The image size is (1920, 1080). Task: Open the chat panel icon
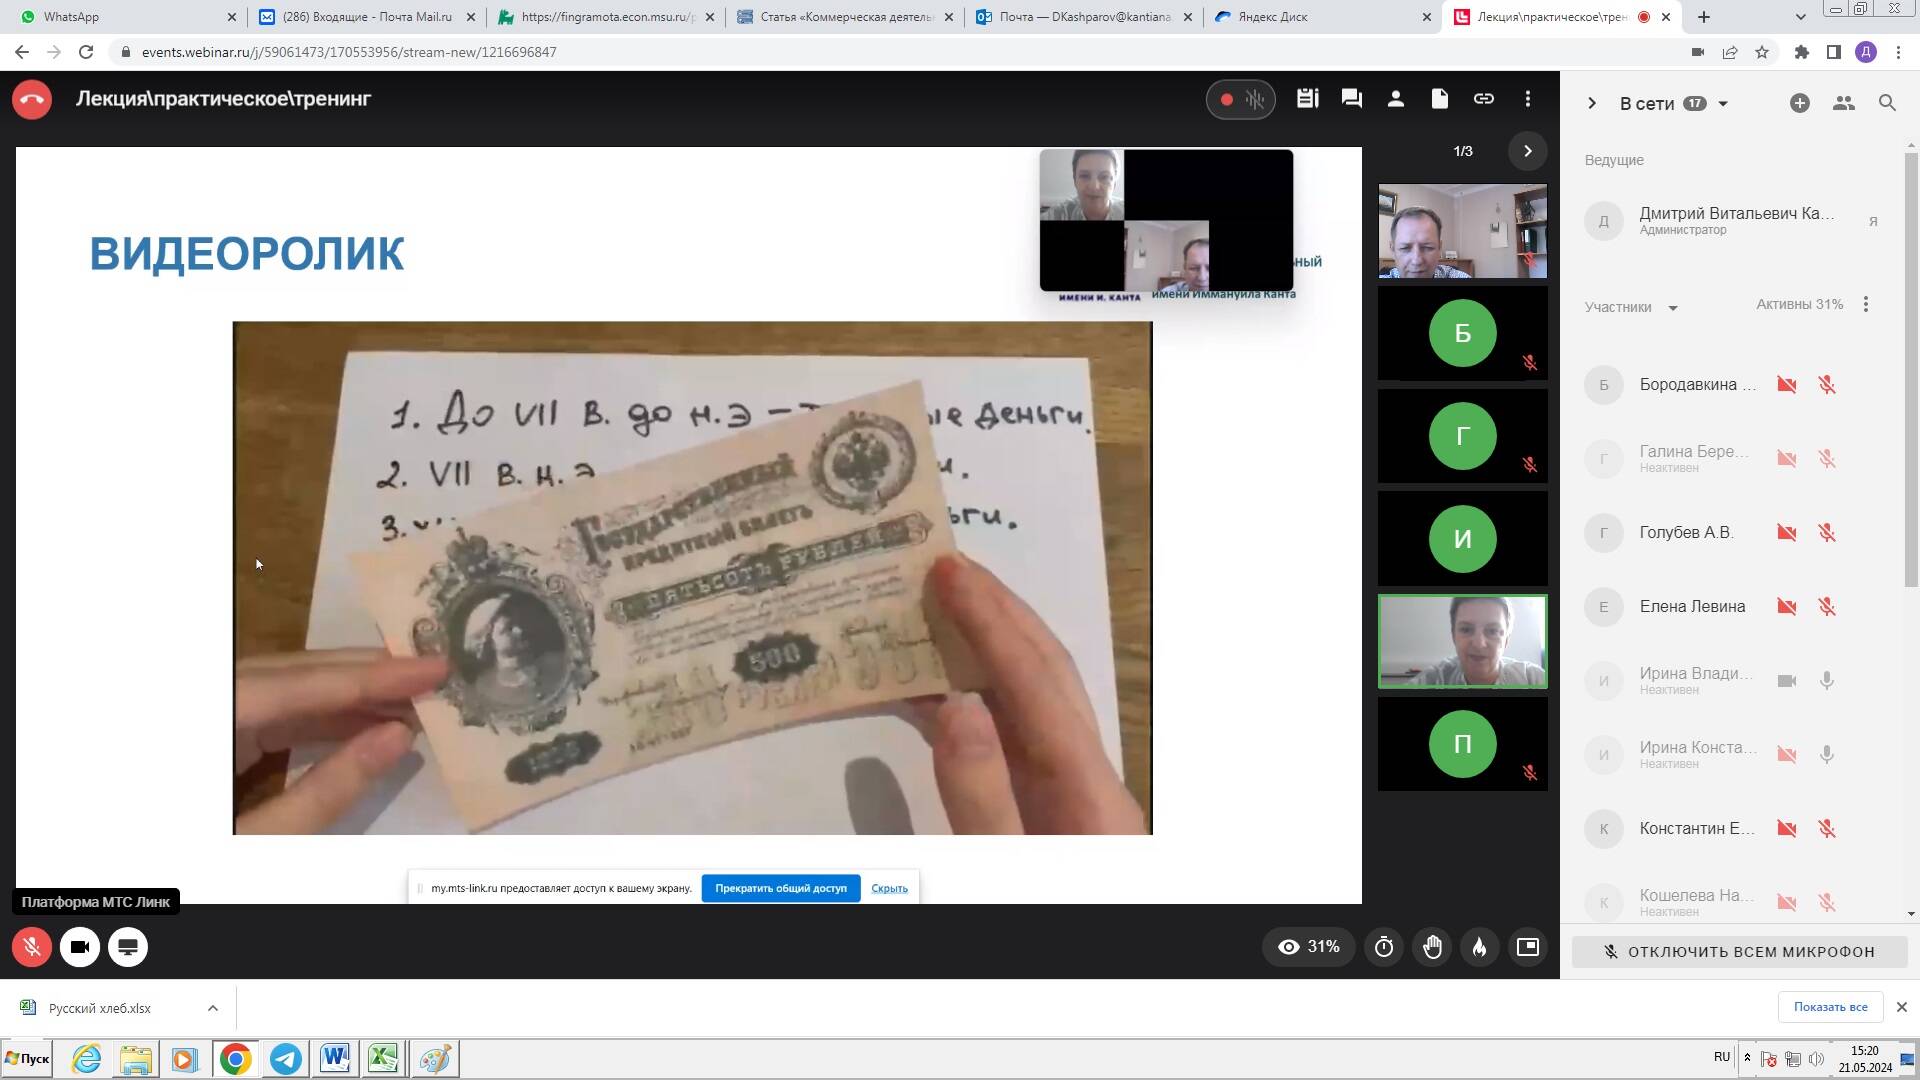(1352, 99)
